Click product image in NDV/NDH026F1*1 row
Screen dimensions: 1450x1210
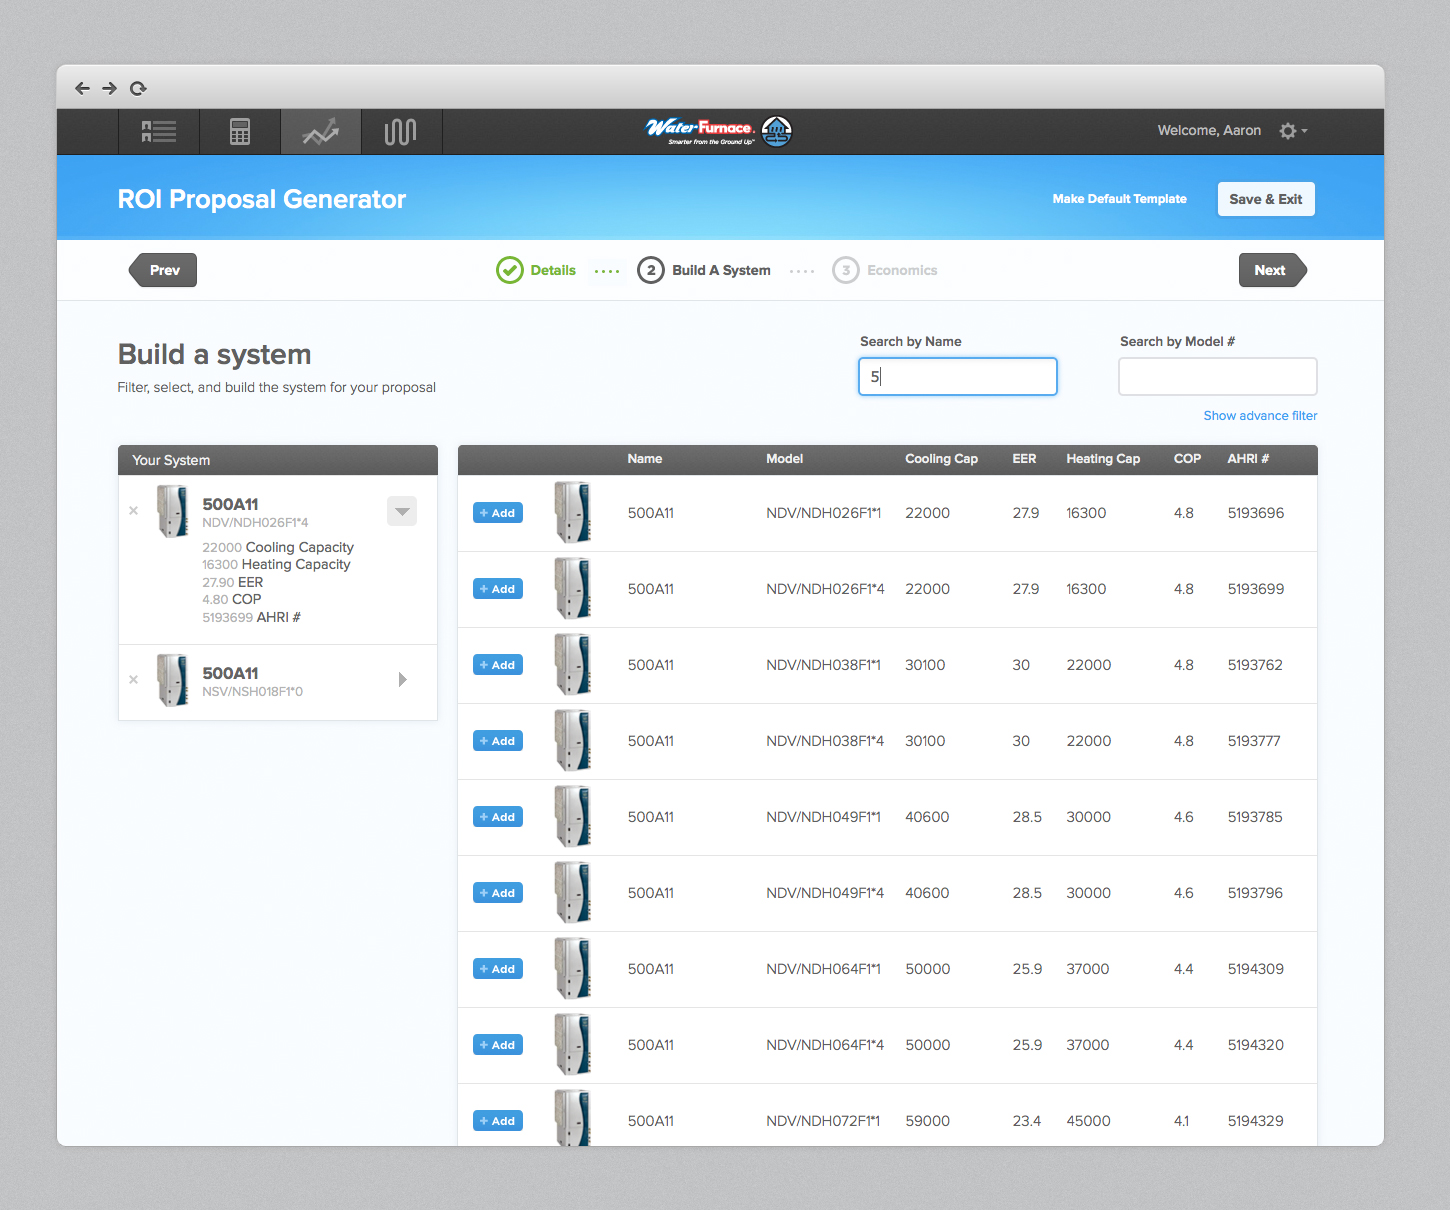click(x=573, y=512)
